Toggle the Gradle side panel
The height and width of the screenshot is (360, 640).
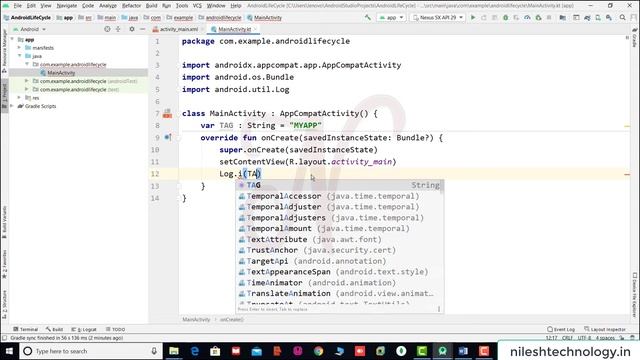(635, 38)
